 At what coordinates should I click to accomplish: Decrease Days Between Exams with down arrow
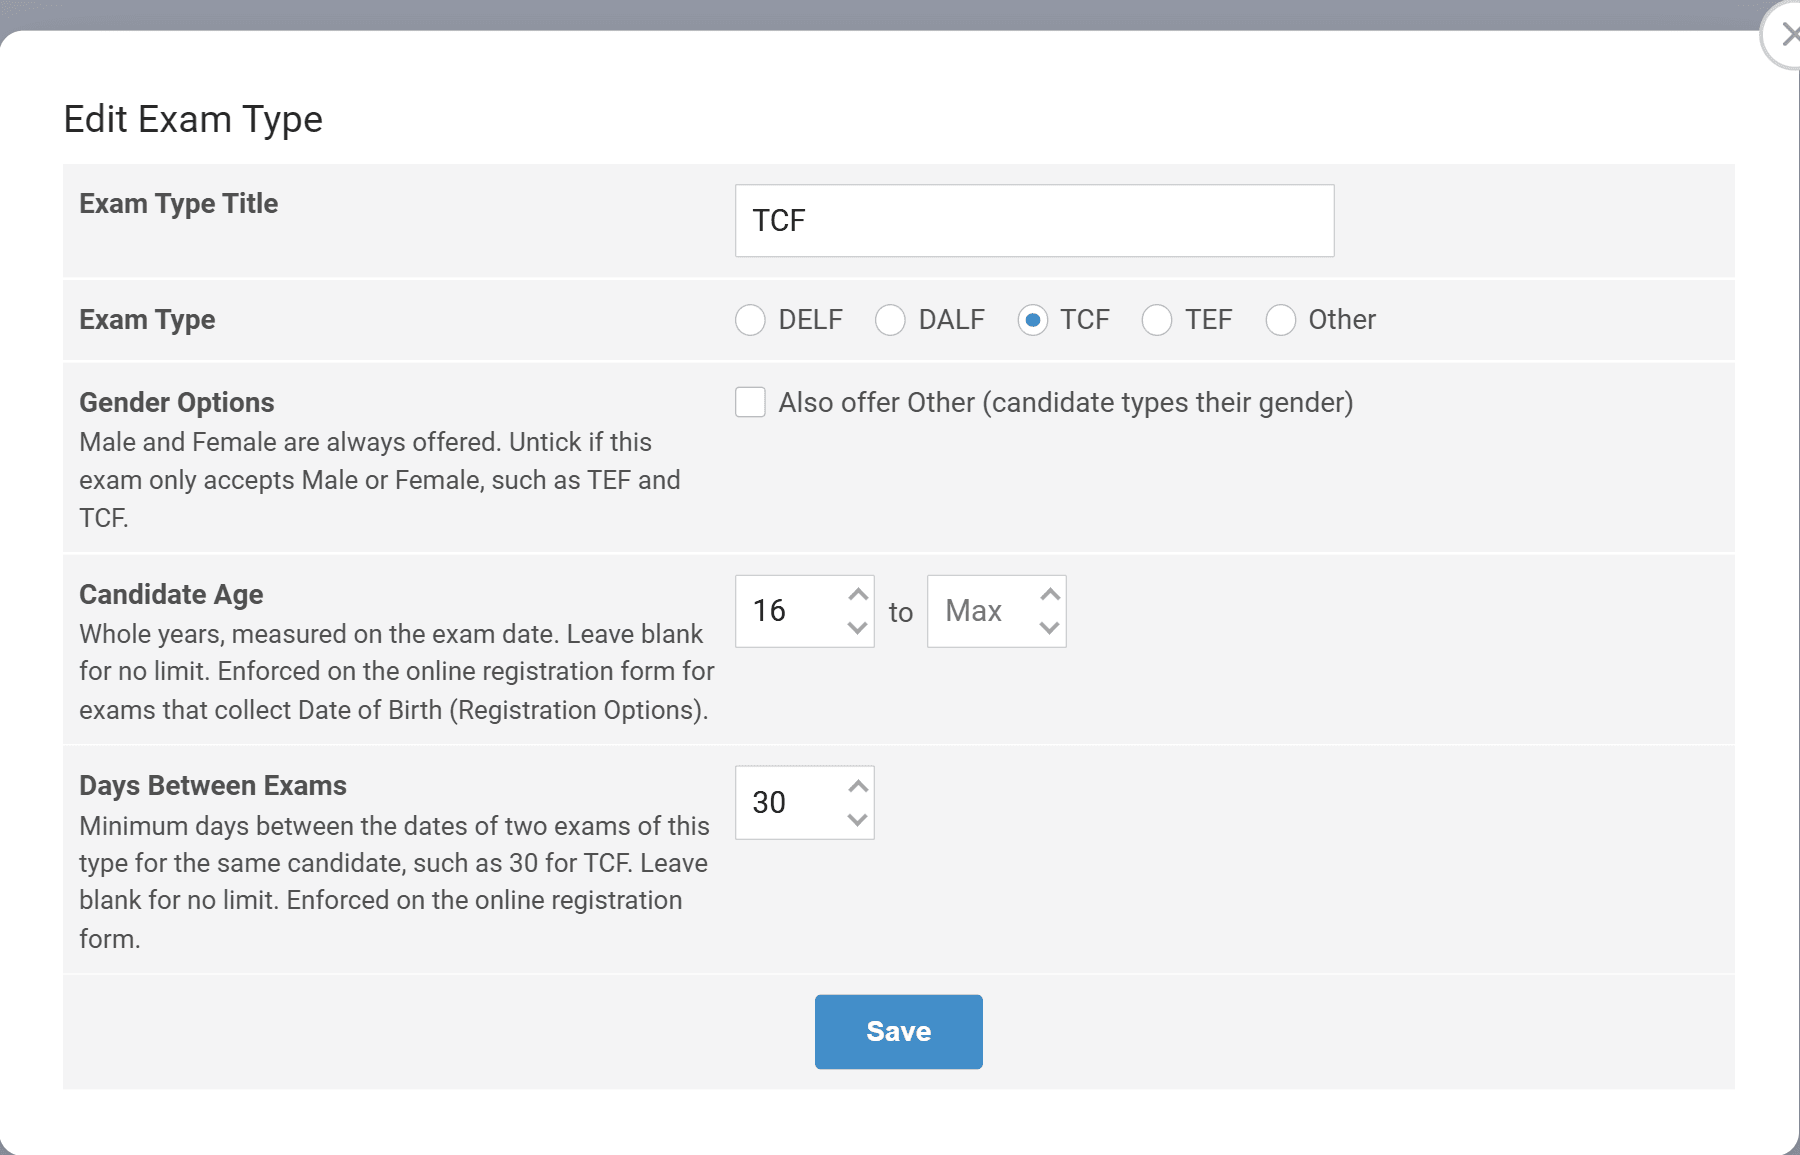[857, 820]
